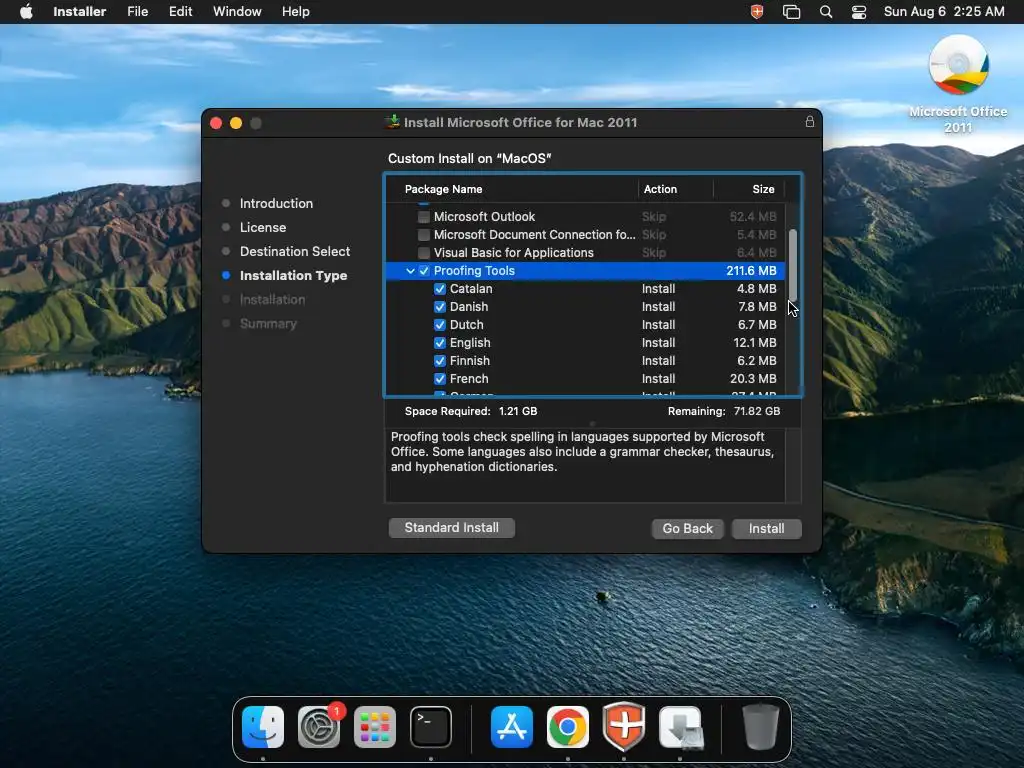
Task: Click the Package Name column header
Action: point(443,189)
